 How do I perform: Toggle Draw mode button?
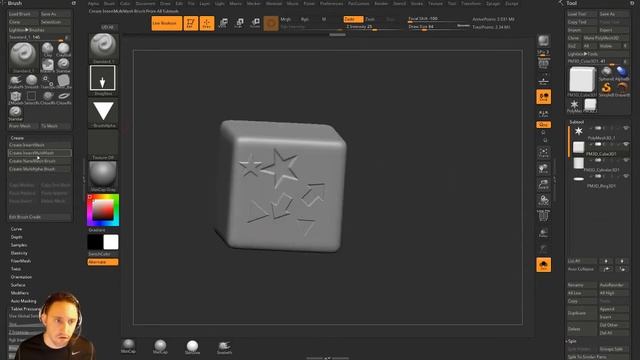point(207,23)
